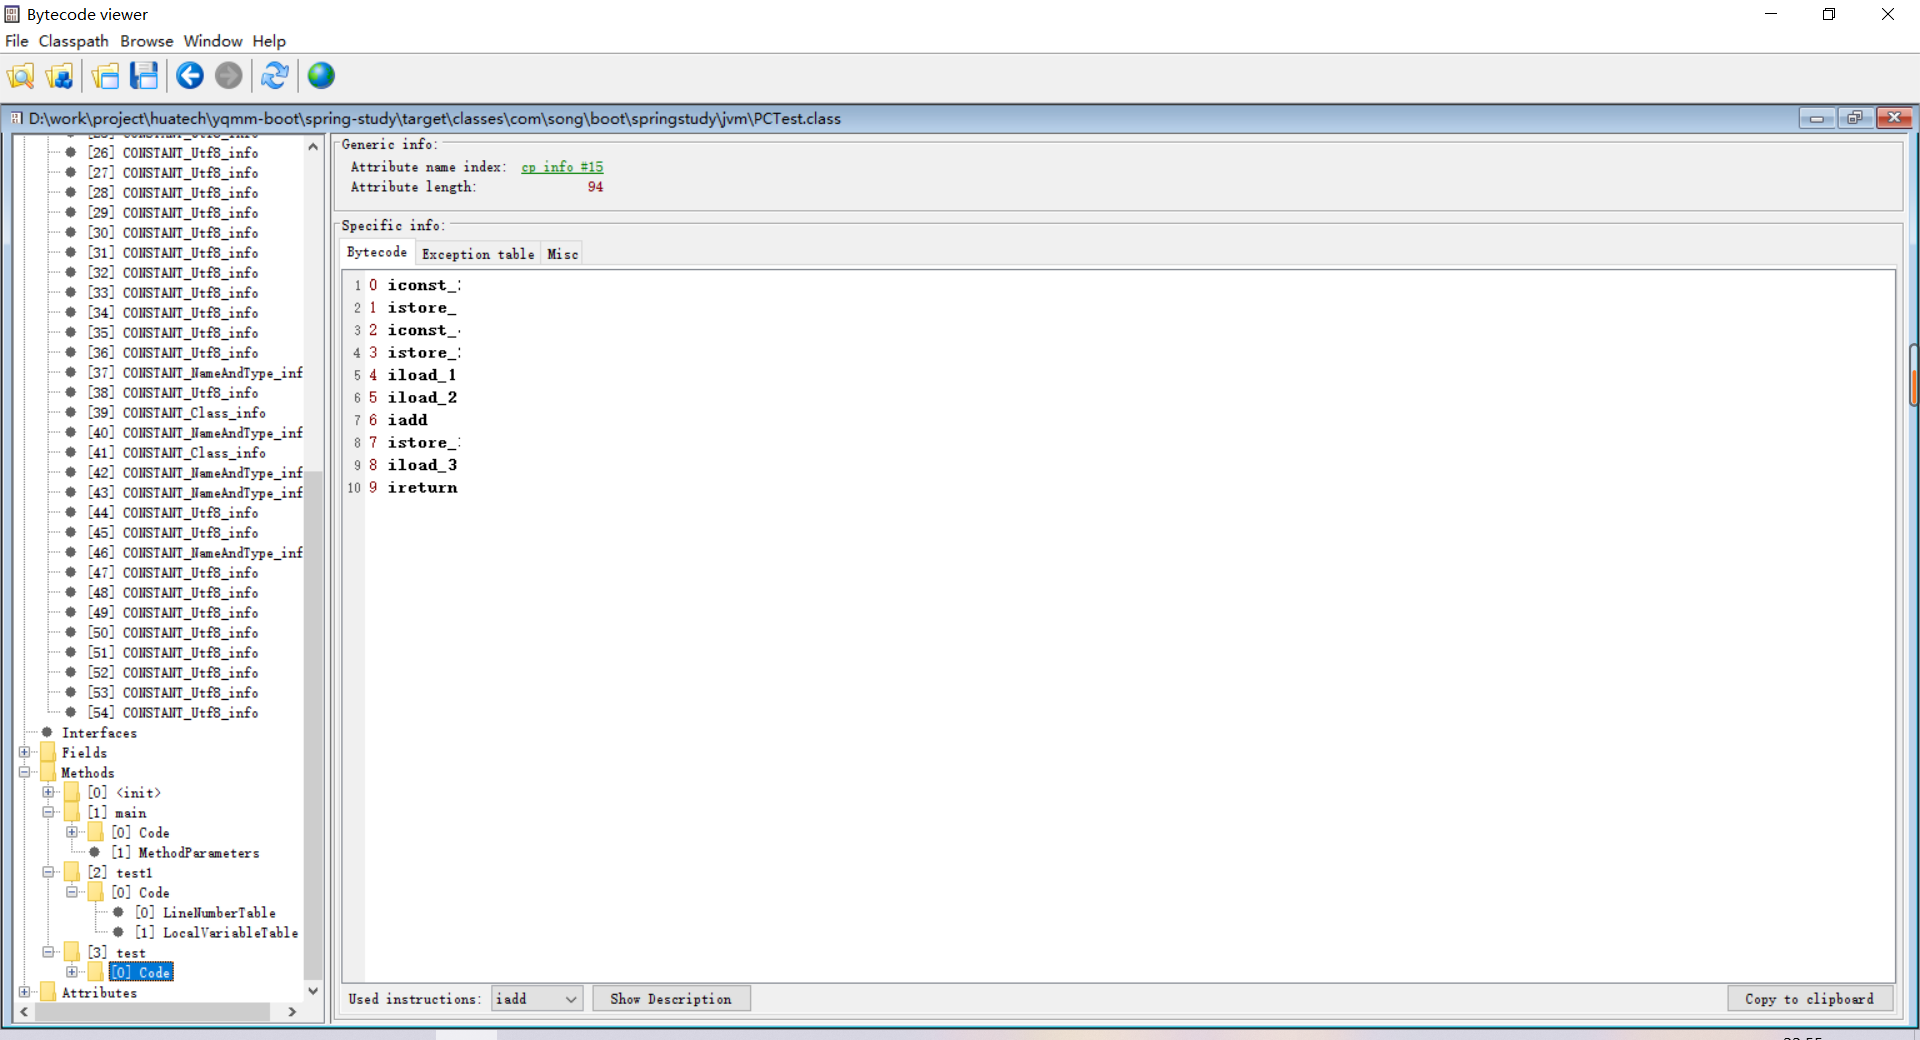Restore the inner PCTest.class window
Viewport: 1920px width, 1040px height.
click(1855, 118)
